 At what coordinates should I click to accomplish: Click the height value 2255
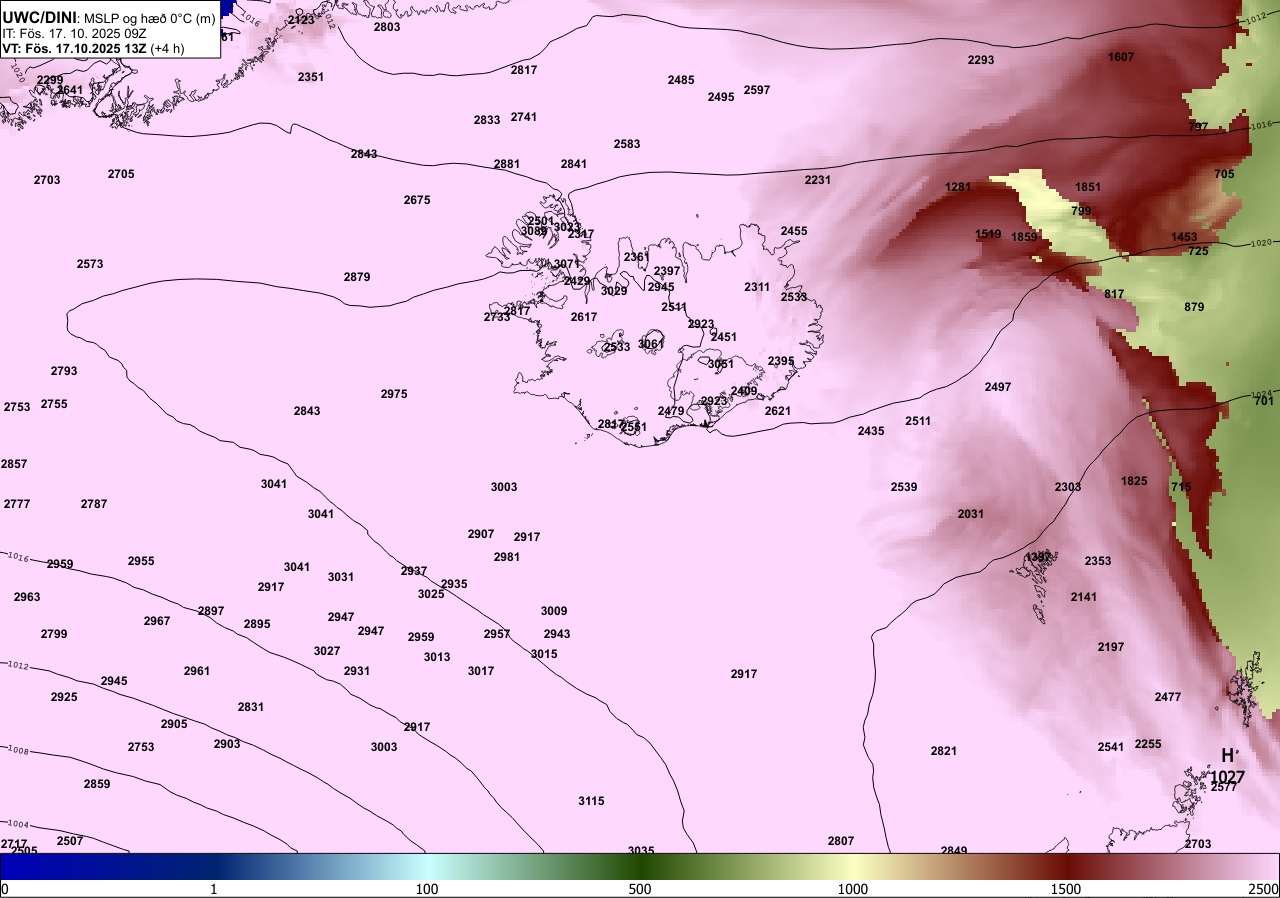tap(1148, 744)
